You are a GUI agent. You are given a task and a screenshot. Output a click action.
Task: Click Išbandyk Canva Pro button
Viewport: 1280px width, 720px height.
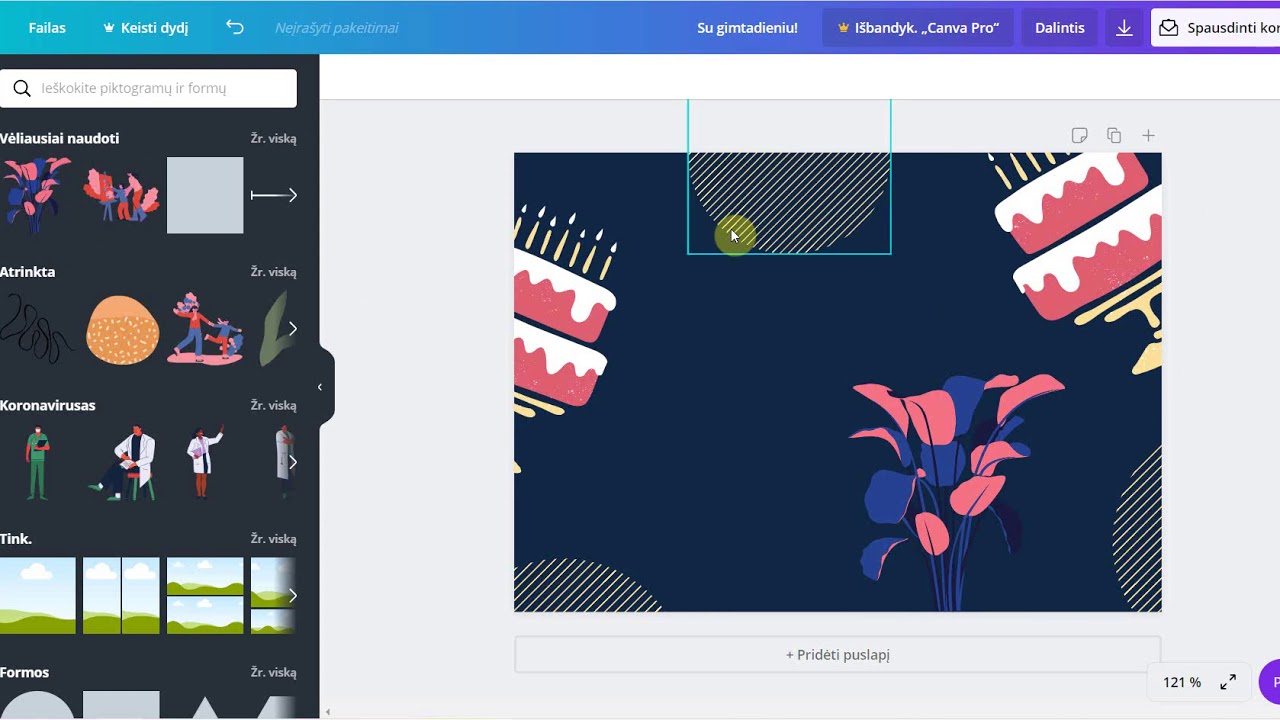[x=918, y=28]
